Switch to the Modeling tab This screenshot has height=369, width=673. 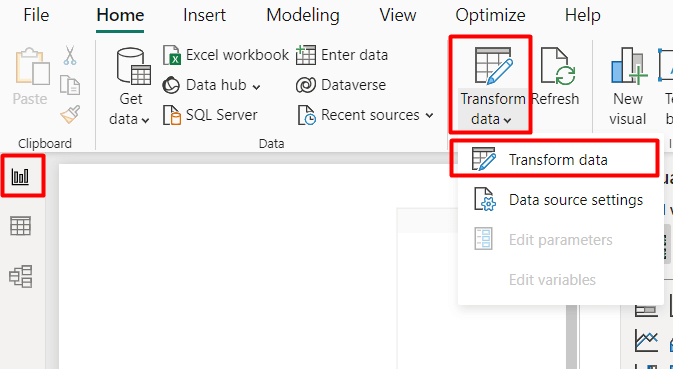click(303, 15)
